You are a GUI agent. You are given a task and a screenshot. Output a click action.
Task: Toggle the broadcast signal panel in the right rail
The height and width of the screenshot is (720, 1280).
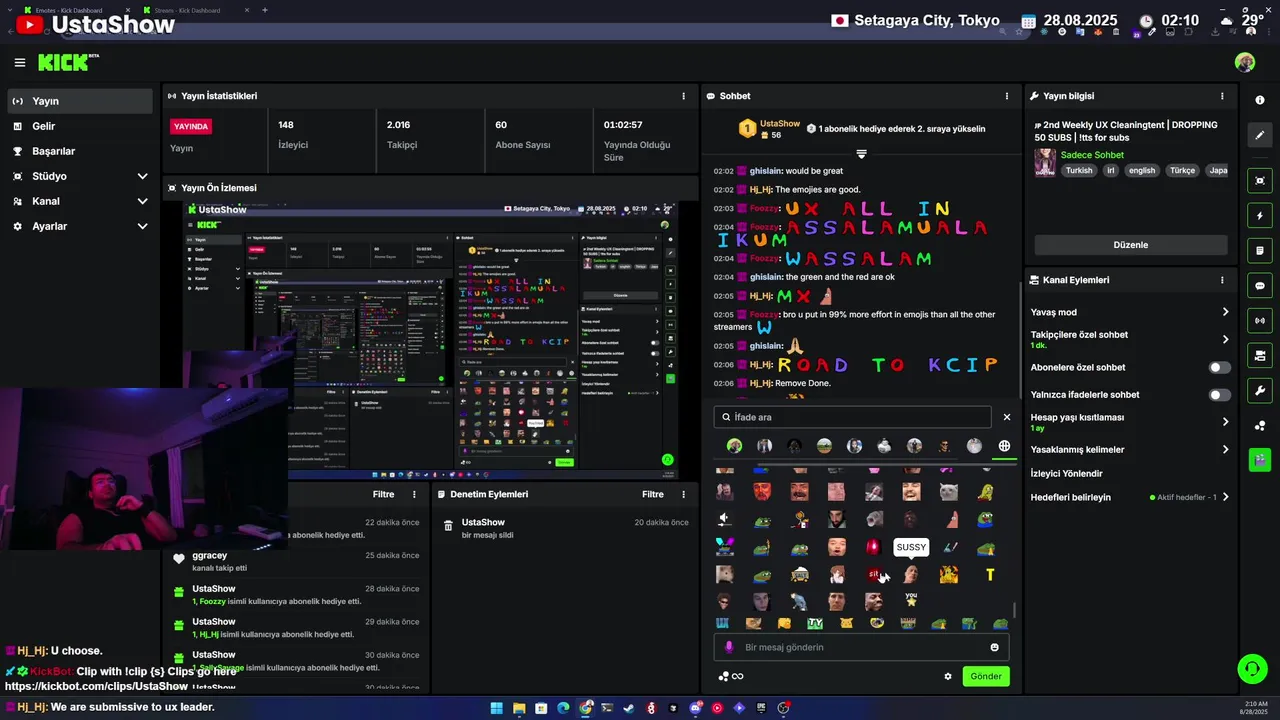(x=1260, y=320)
